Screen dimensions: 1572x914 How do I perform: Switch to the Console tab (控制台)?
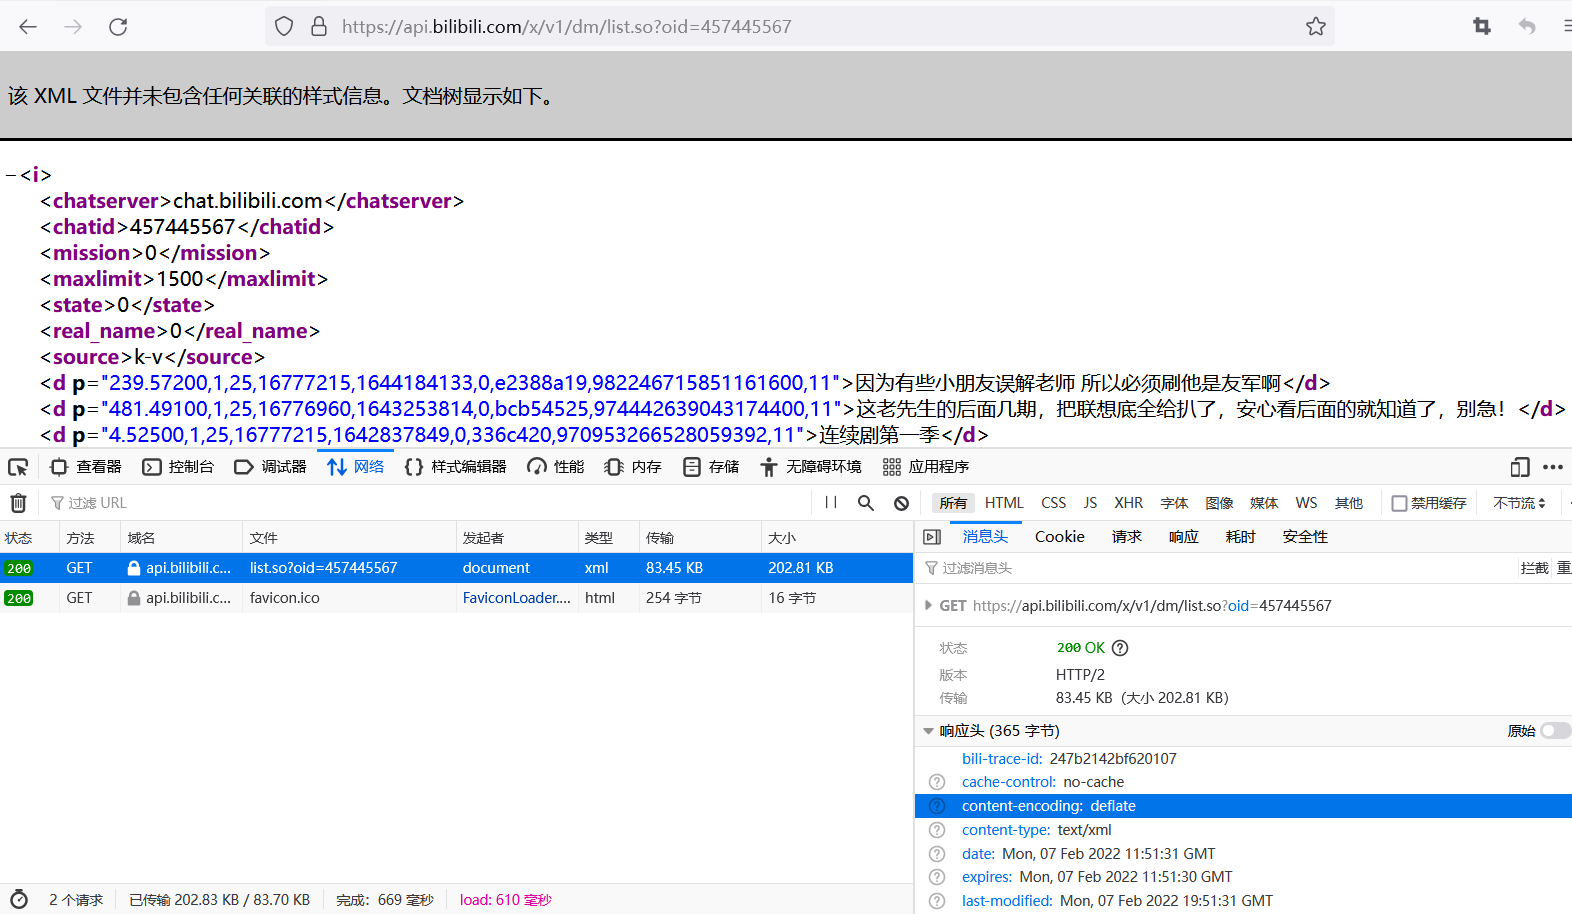[x=178, y=467]
